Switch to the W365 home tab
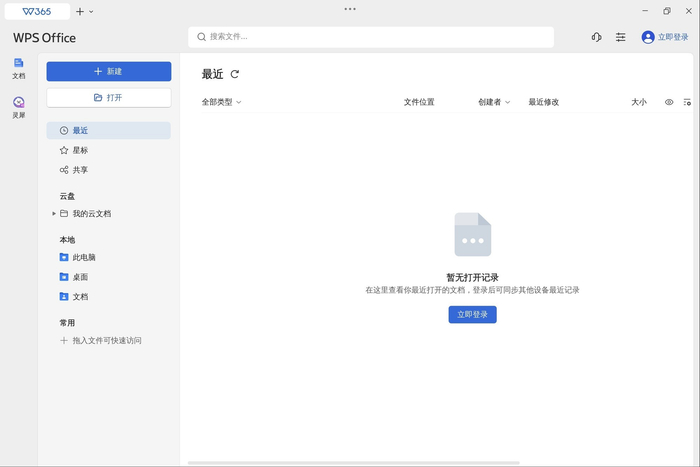700x467 pixels. coord(38,11)
